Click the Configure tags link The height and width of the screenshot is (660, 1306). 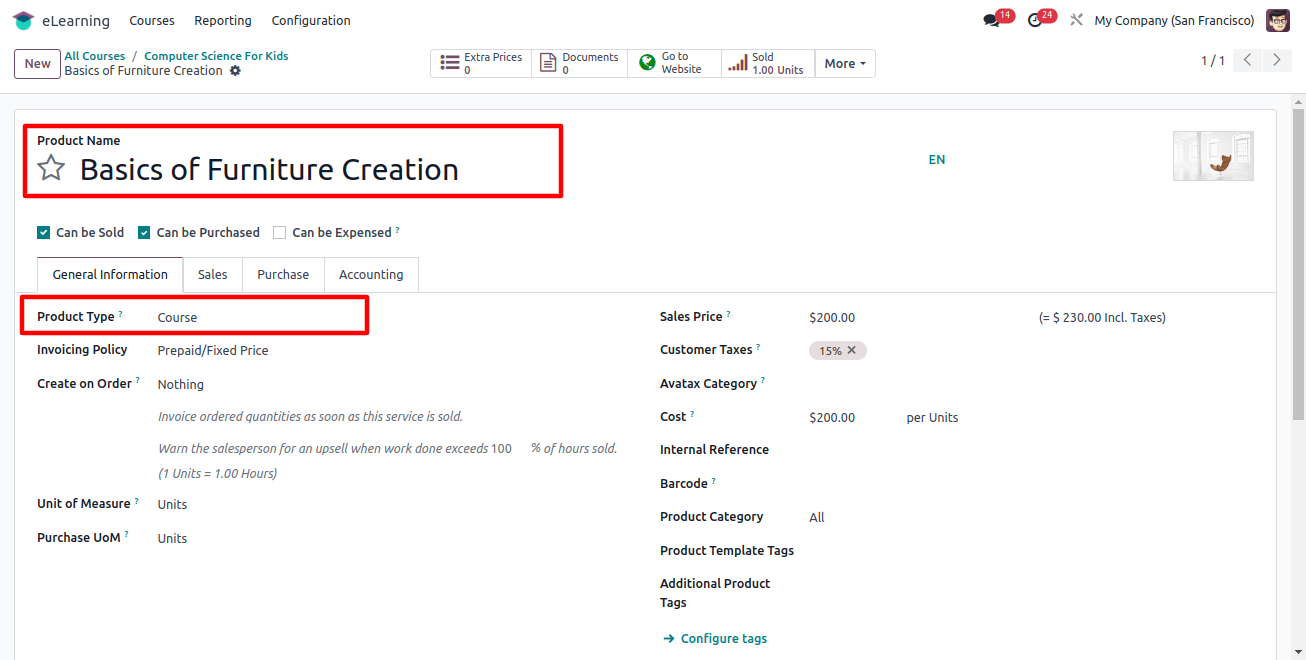pyautogui.click(x=715, y=639)
